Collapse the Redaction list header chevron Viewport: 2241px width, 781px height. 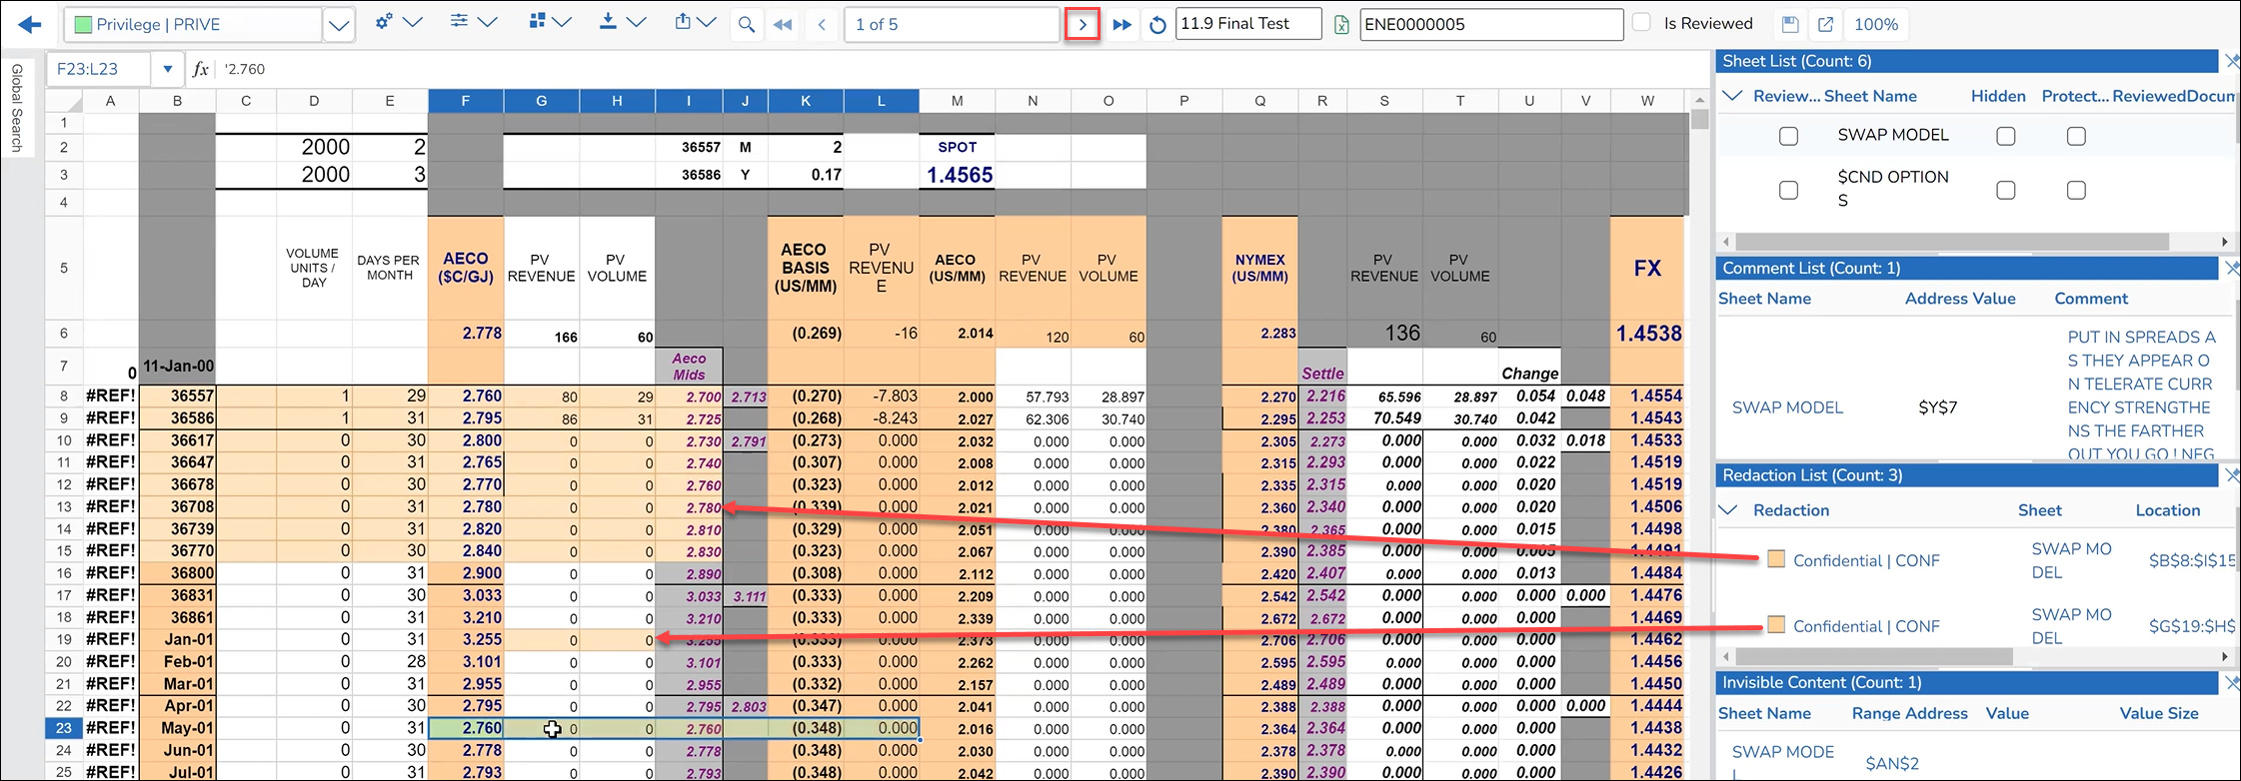point(1728,510)
